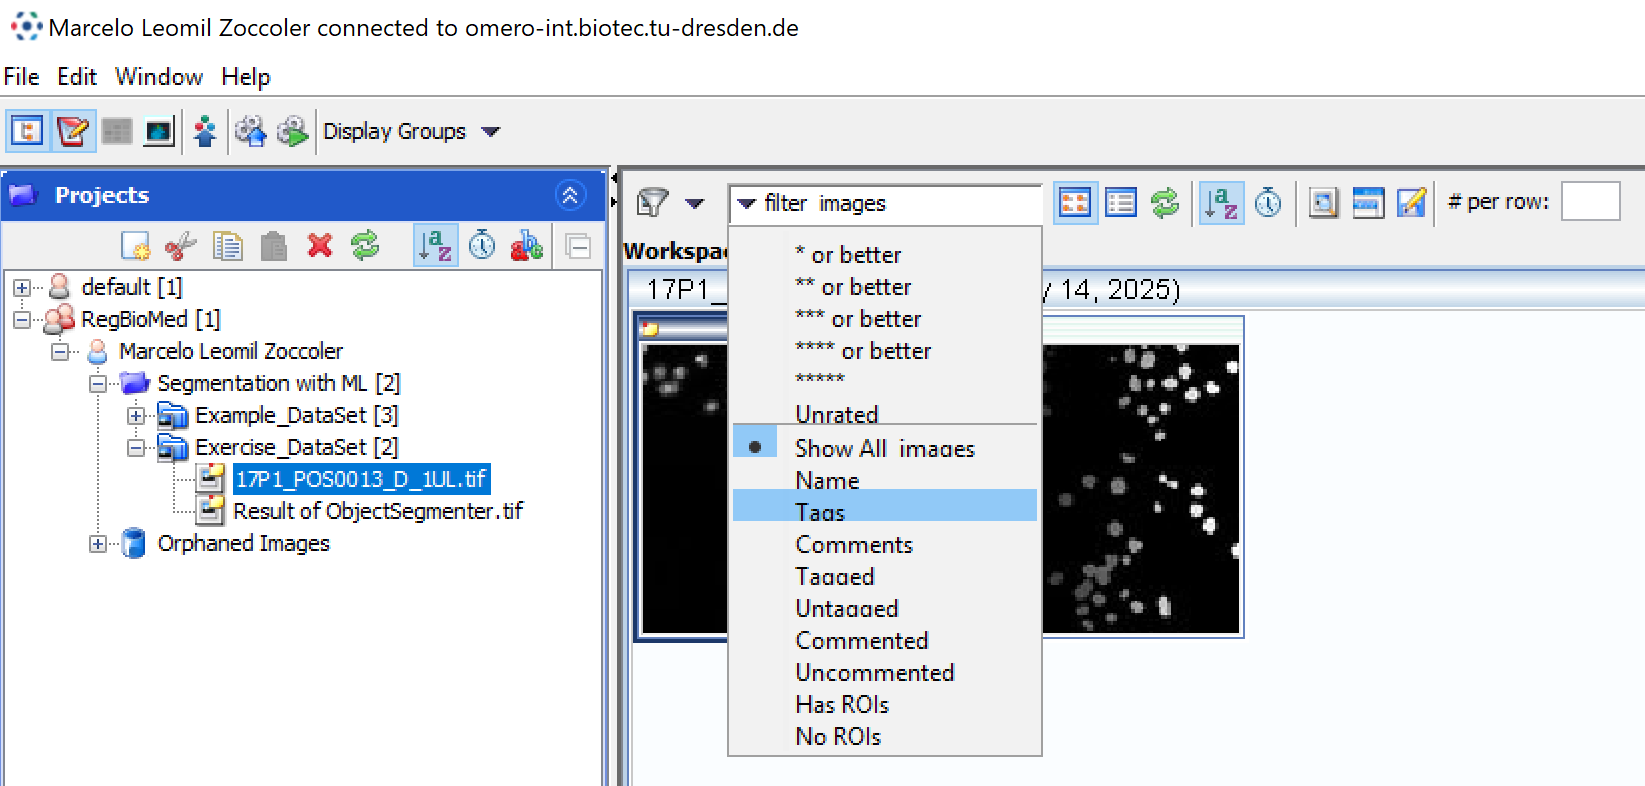
Task: Choose Untagged filter option
Action: pos(885,609)
